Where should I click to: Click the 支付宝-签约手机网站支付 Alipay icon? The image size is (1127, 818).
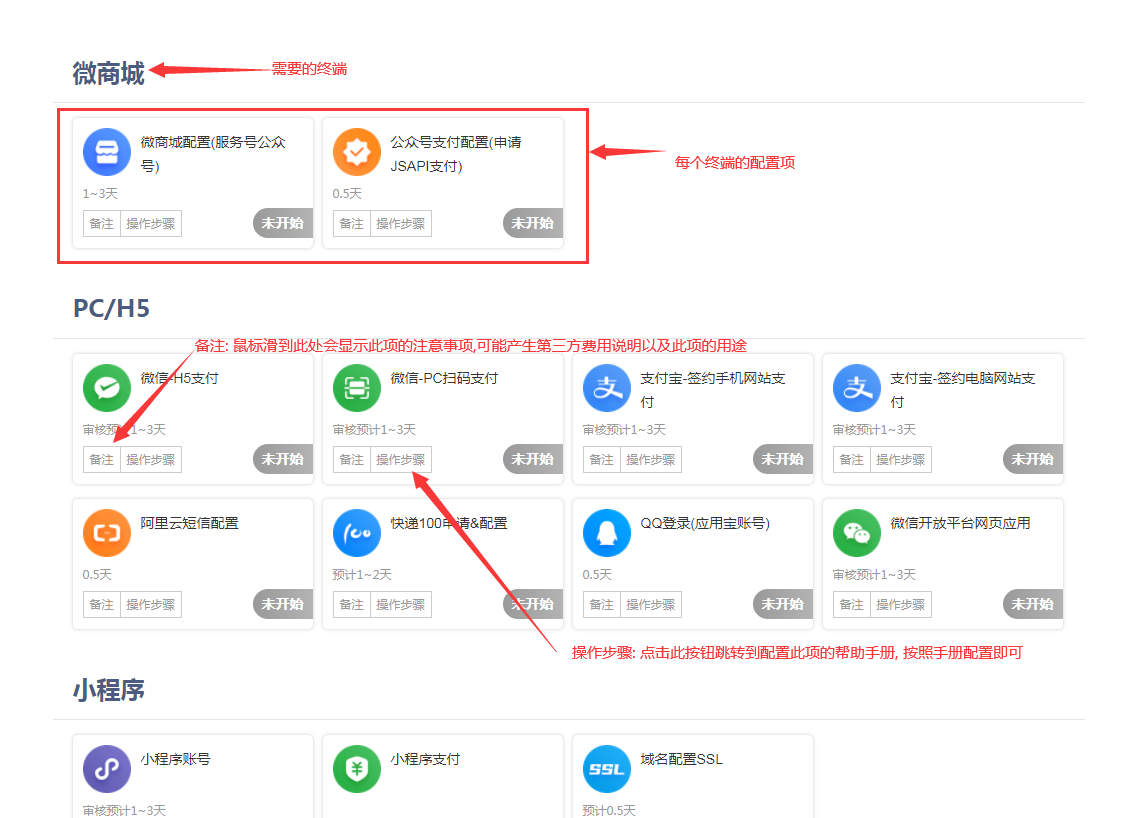tap(607, 388)
